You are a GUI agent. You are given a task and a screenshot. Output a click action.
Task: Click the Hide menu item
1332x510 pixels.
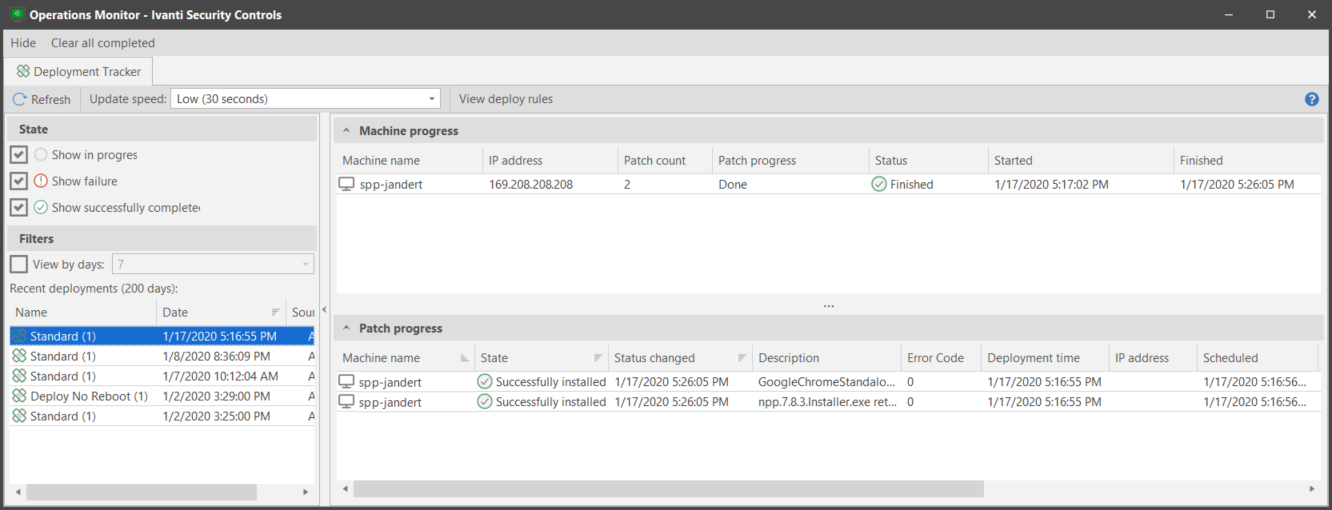(x=23, y=43)
